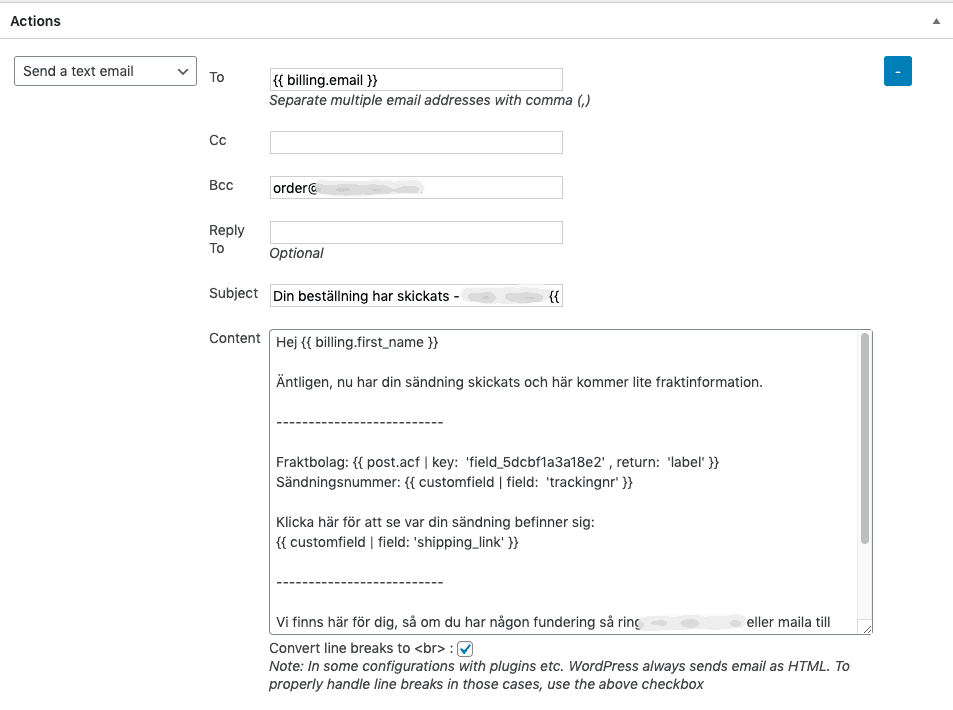Edit the Subject "Din beställning har skickats"
The image size is (953, 710).
coord(415,295)
